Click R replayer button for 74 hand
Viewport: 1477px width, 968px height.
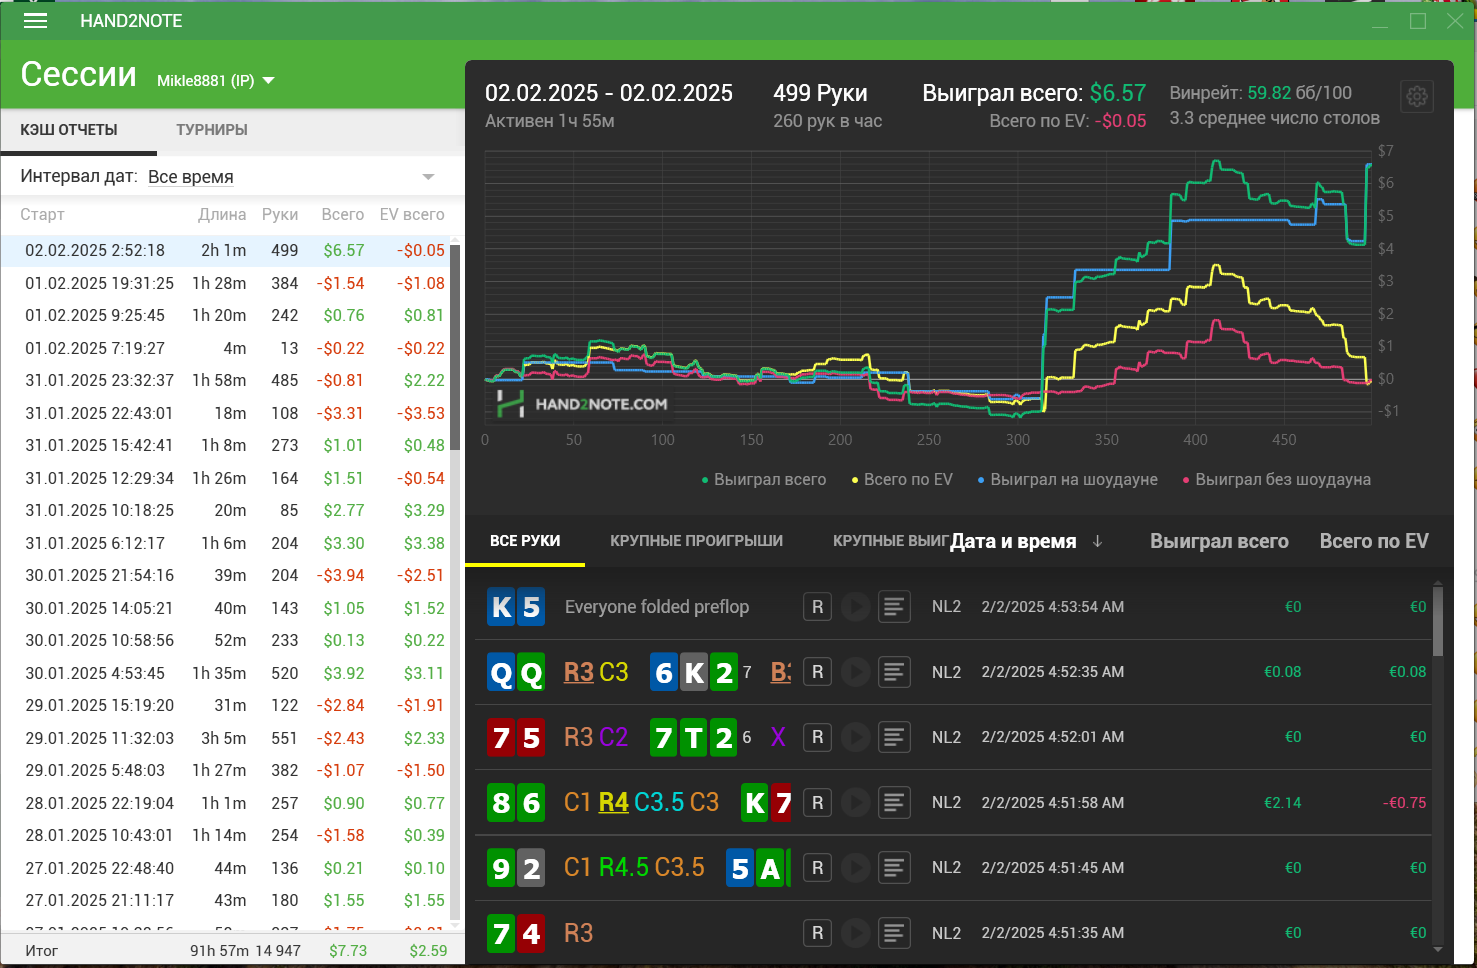click(x=817, y=932)
